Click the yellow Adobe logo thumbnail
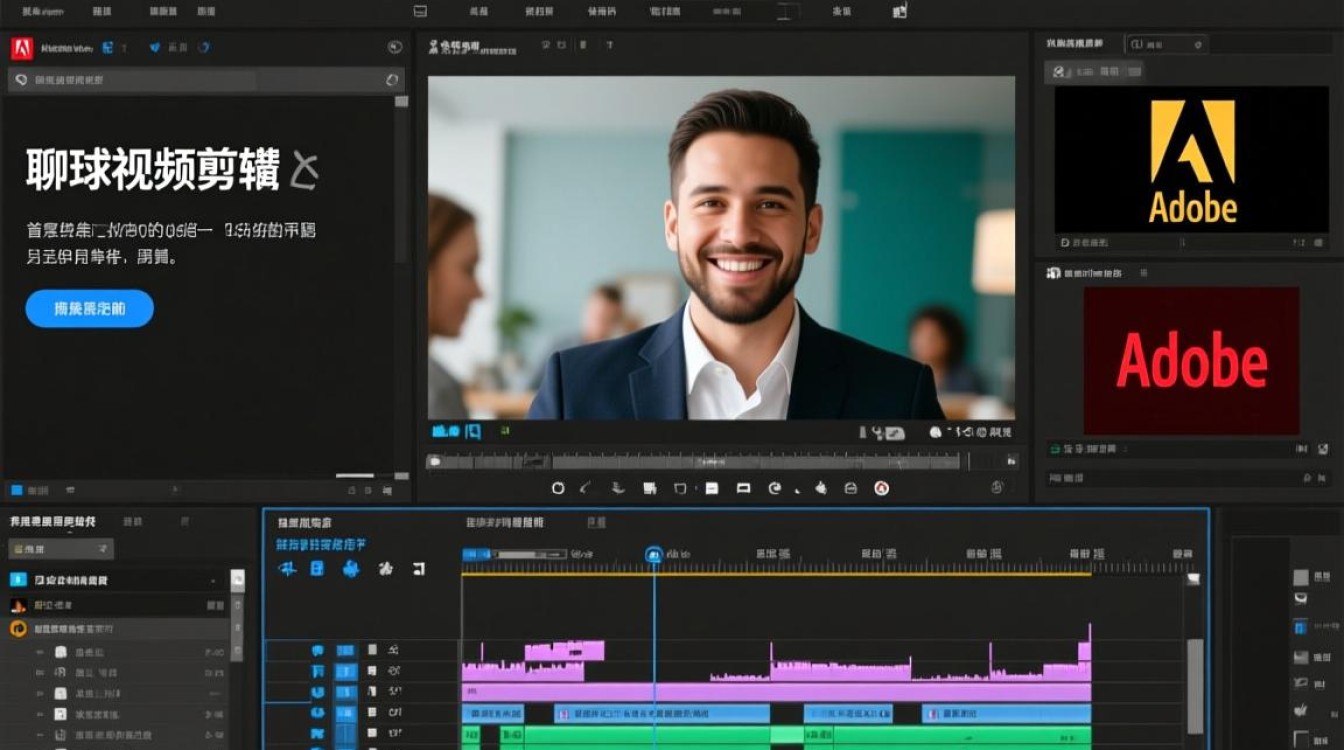The image size is (1344, 750). coord(1191,159)
